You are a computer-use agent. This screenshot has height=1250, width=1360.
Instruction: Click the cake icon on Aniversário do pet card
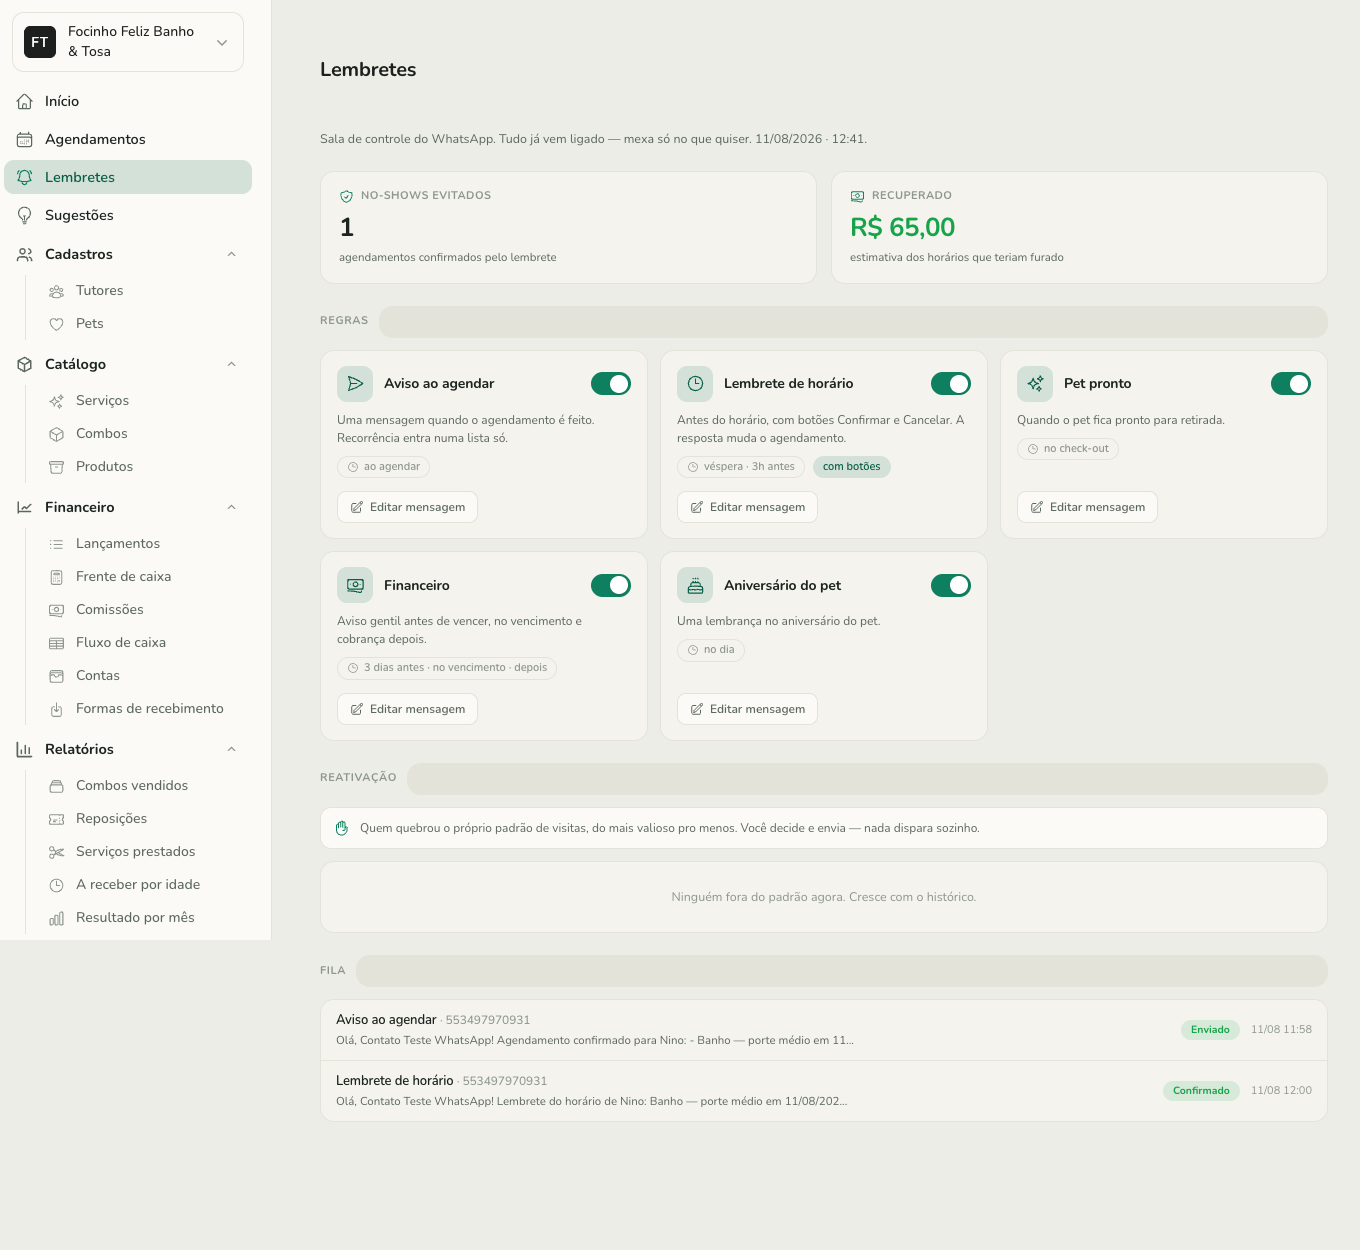(695, 586)
